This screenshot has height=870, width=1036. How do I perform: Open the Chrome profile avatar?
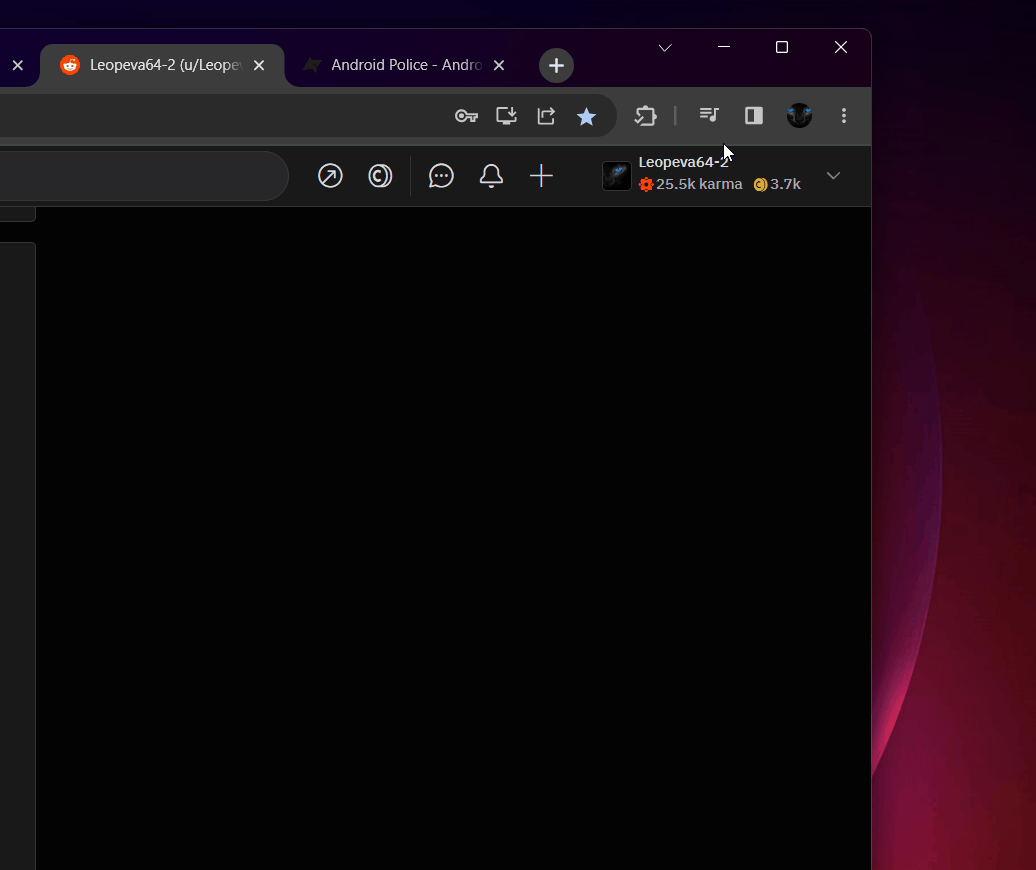pyautogui.click(x=799, y=116)
